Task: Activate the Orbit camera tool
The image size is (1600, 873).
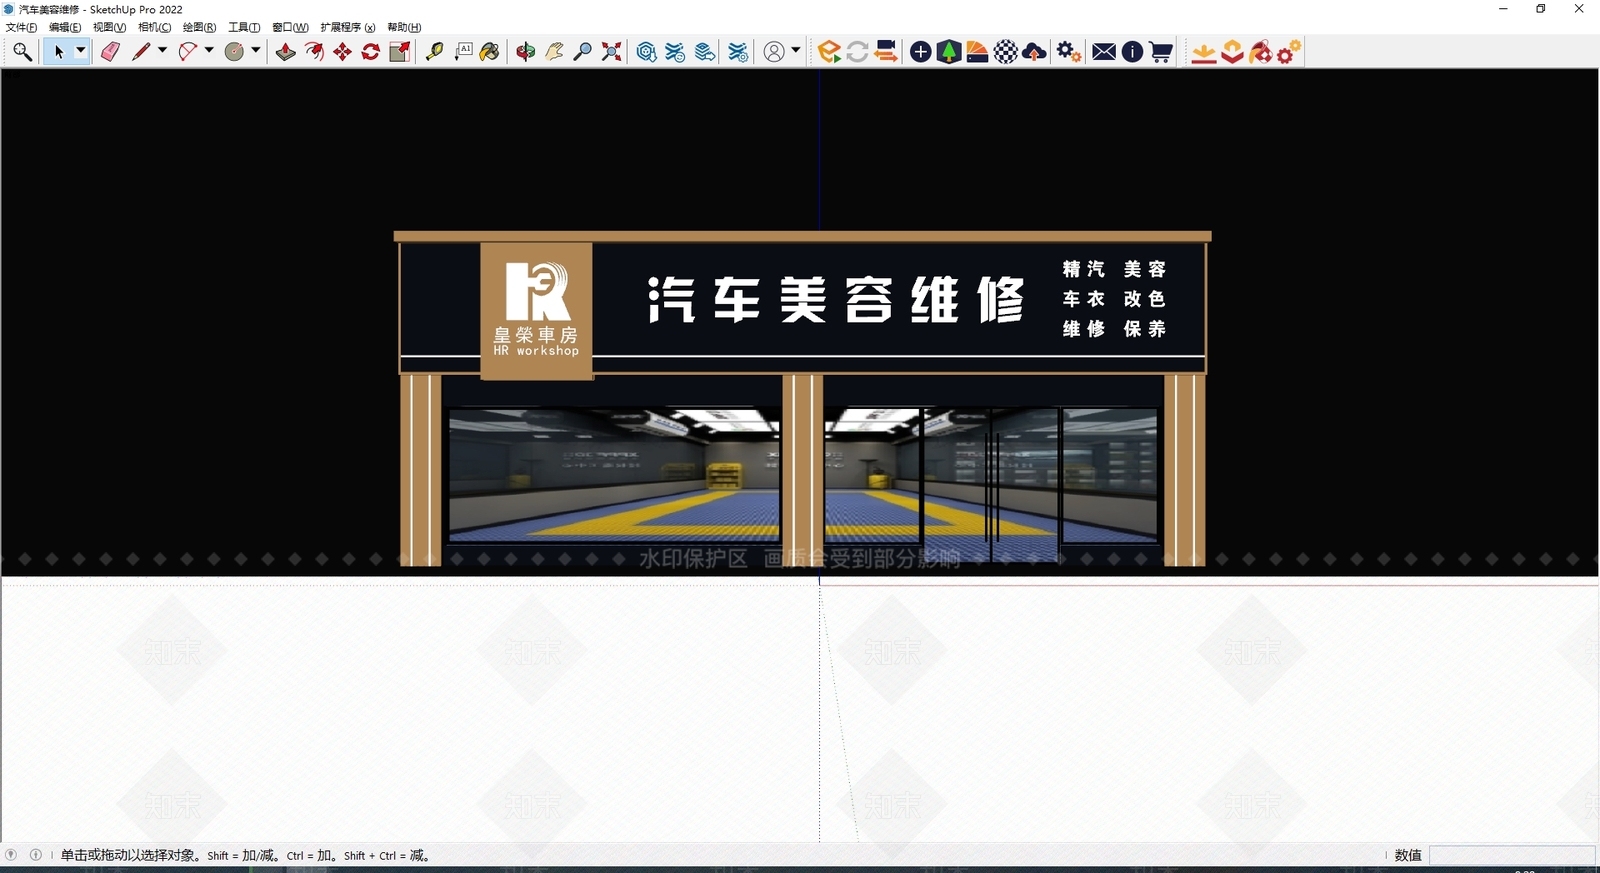Action: coord(525,52)
